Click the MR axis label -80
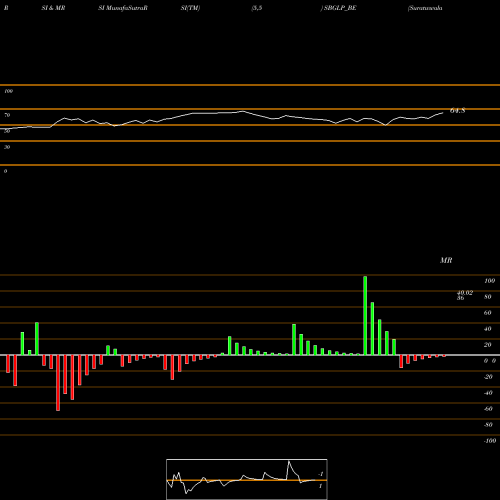The image size is (500, 500). [488, 425]
